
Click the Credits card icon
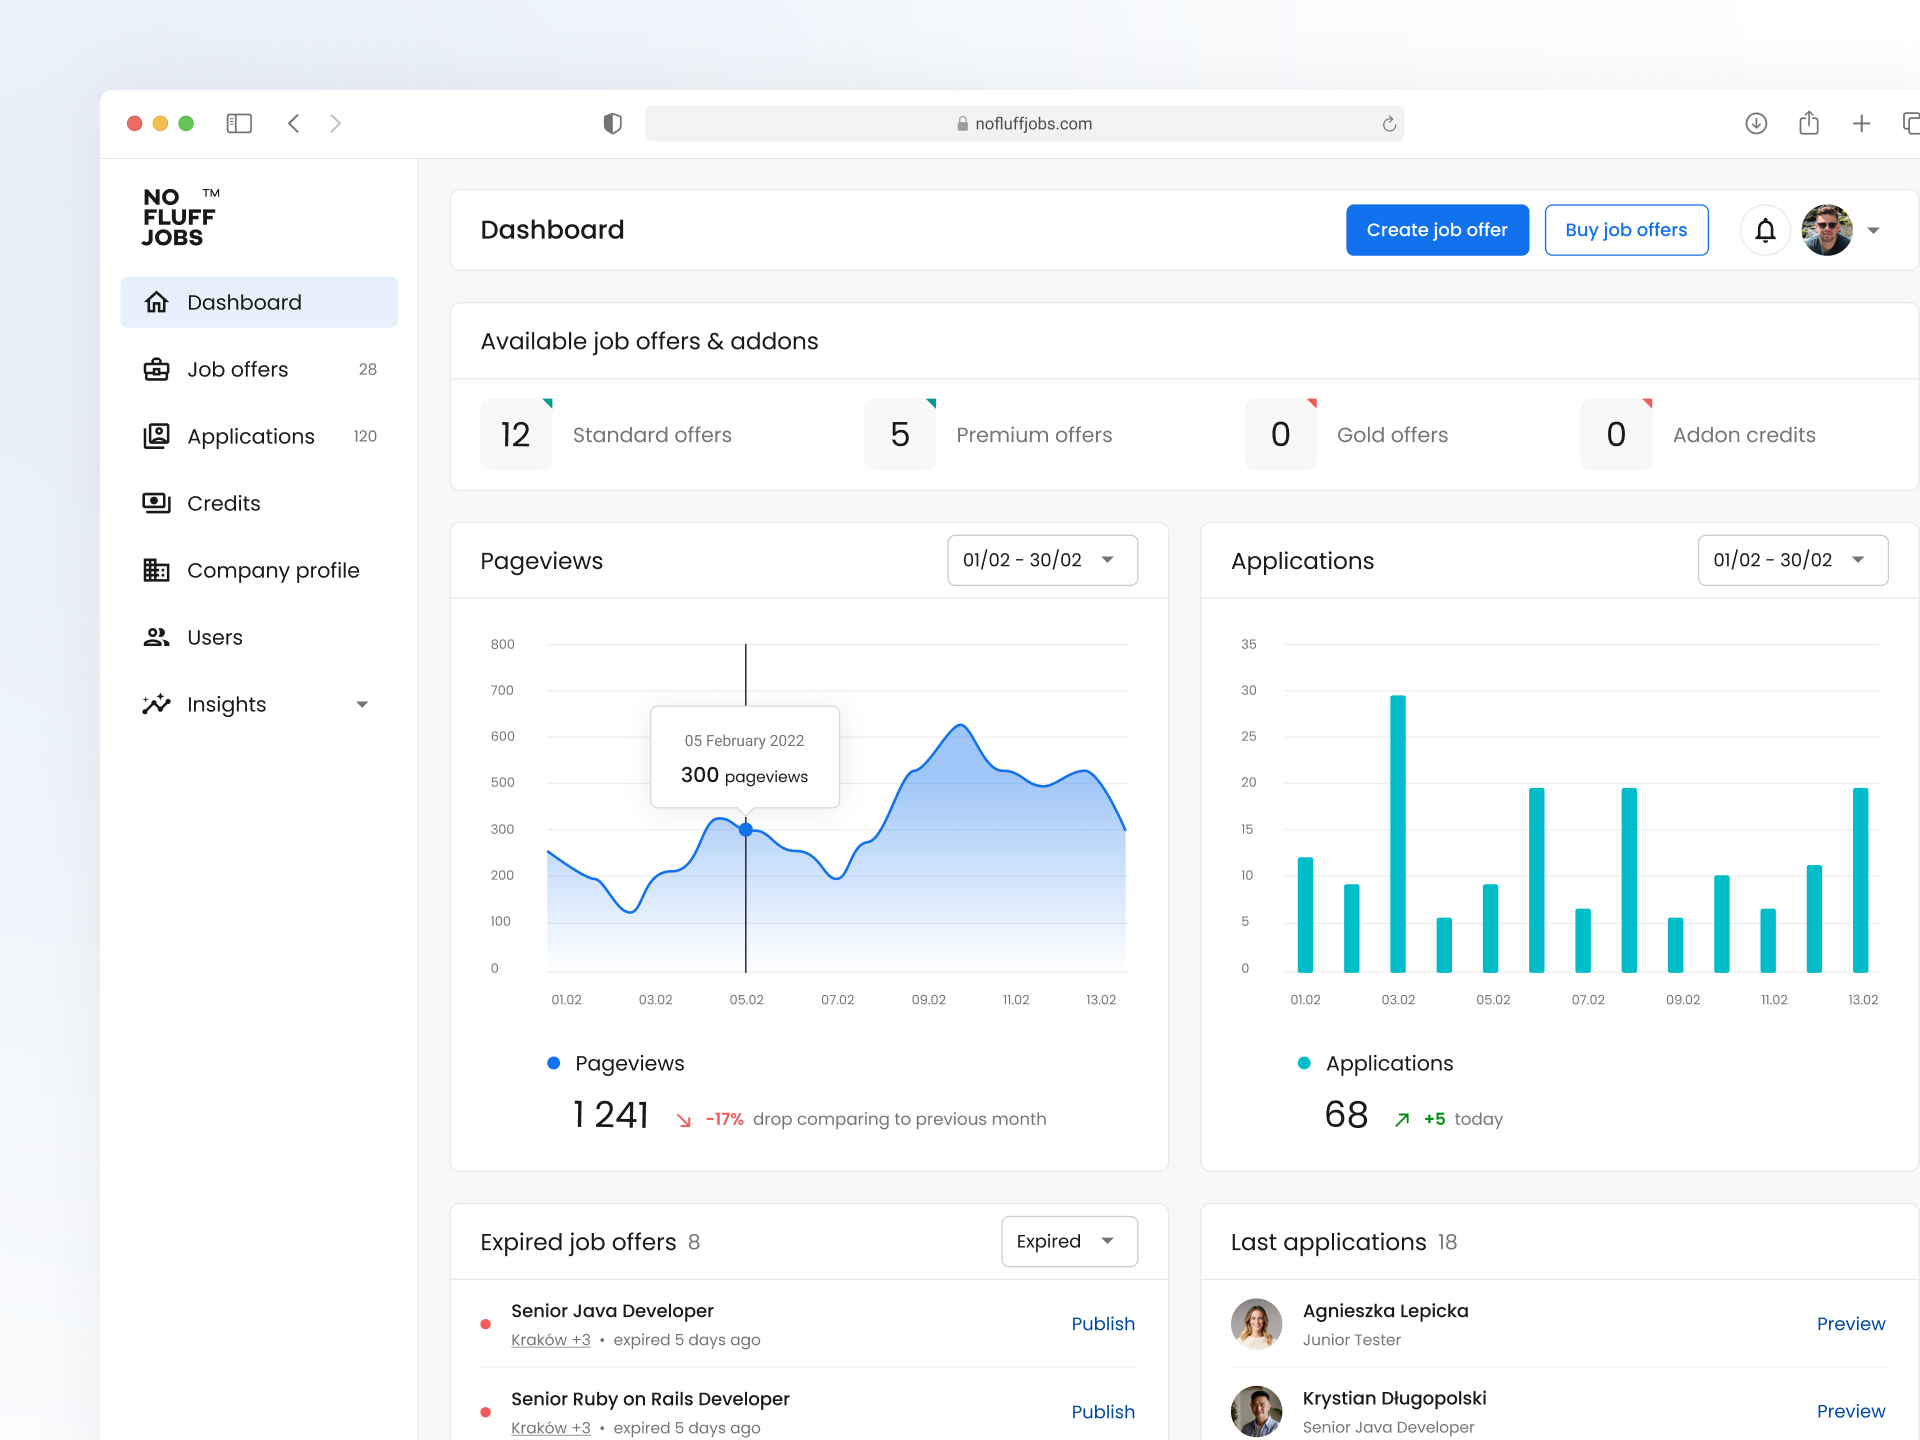pos(157,503)
